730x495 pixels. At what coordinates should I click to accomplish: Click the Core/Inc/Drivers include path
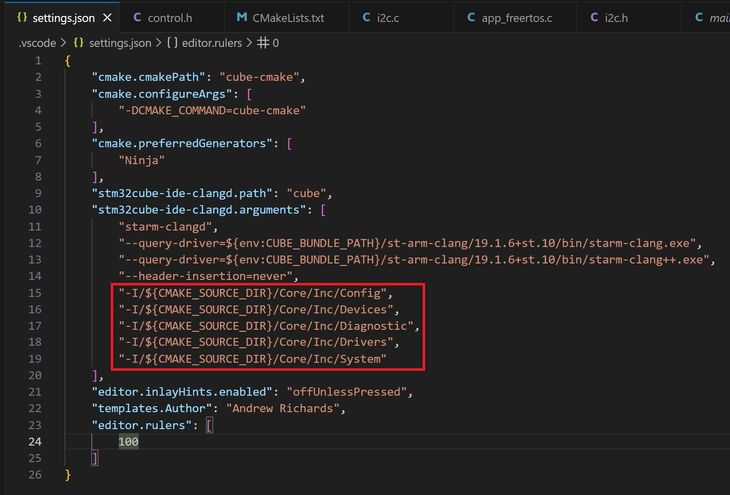click(x=256, y=342)
